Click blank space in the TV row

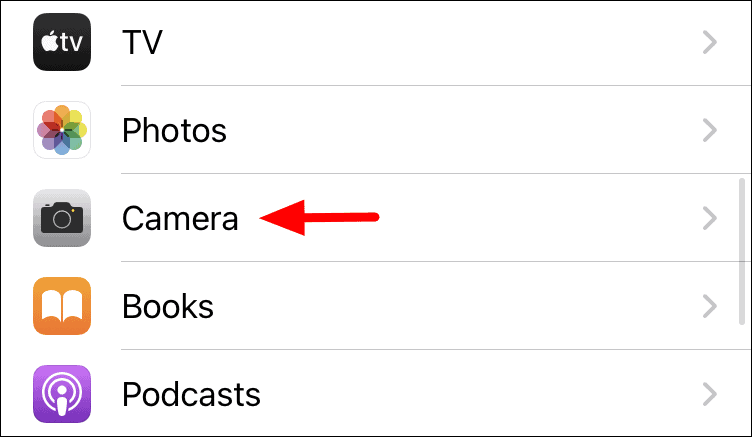(432, 42)
